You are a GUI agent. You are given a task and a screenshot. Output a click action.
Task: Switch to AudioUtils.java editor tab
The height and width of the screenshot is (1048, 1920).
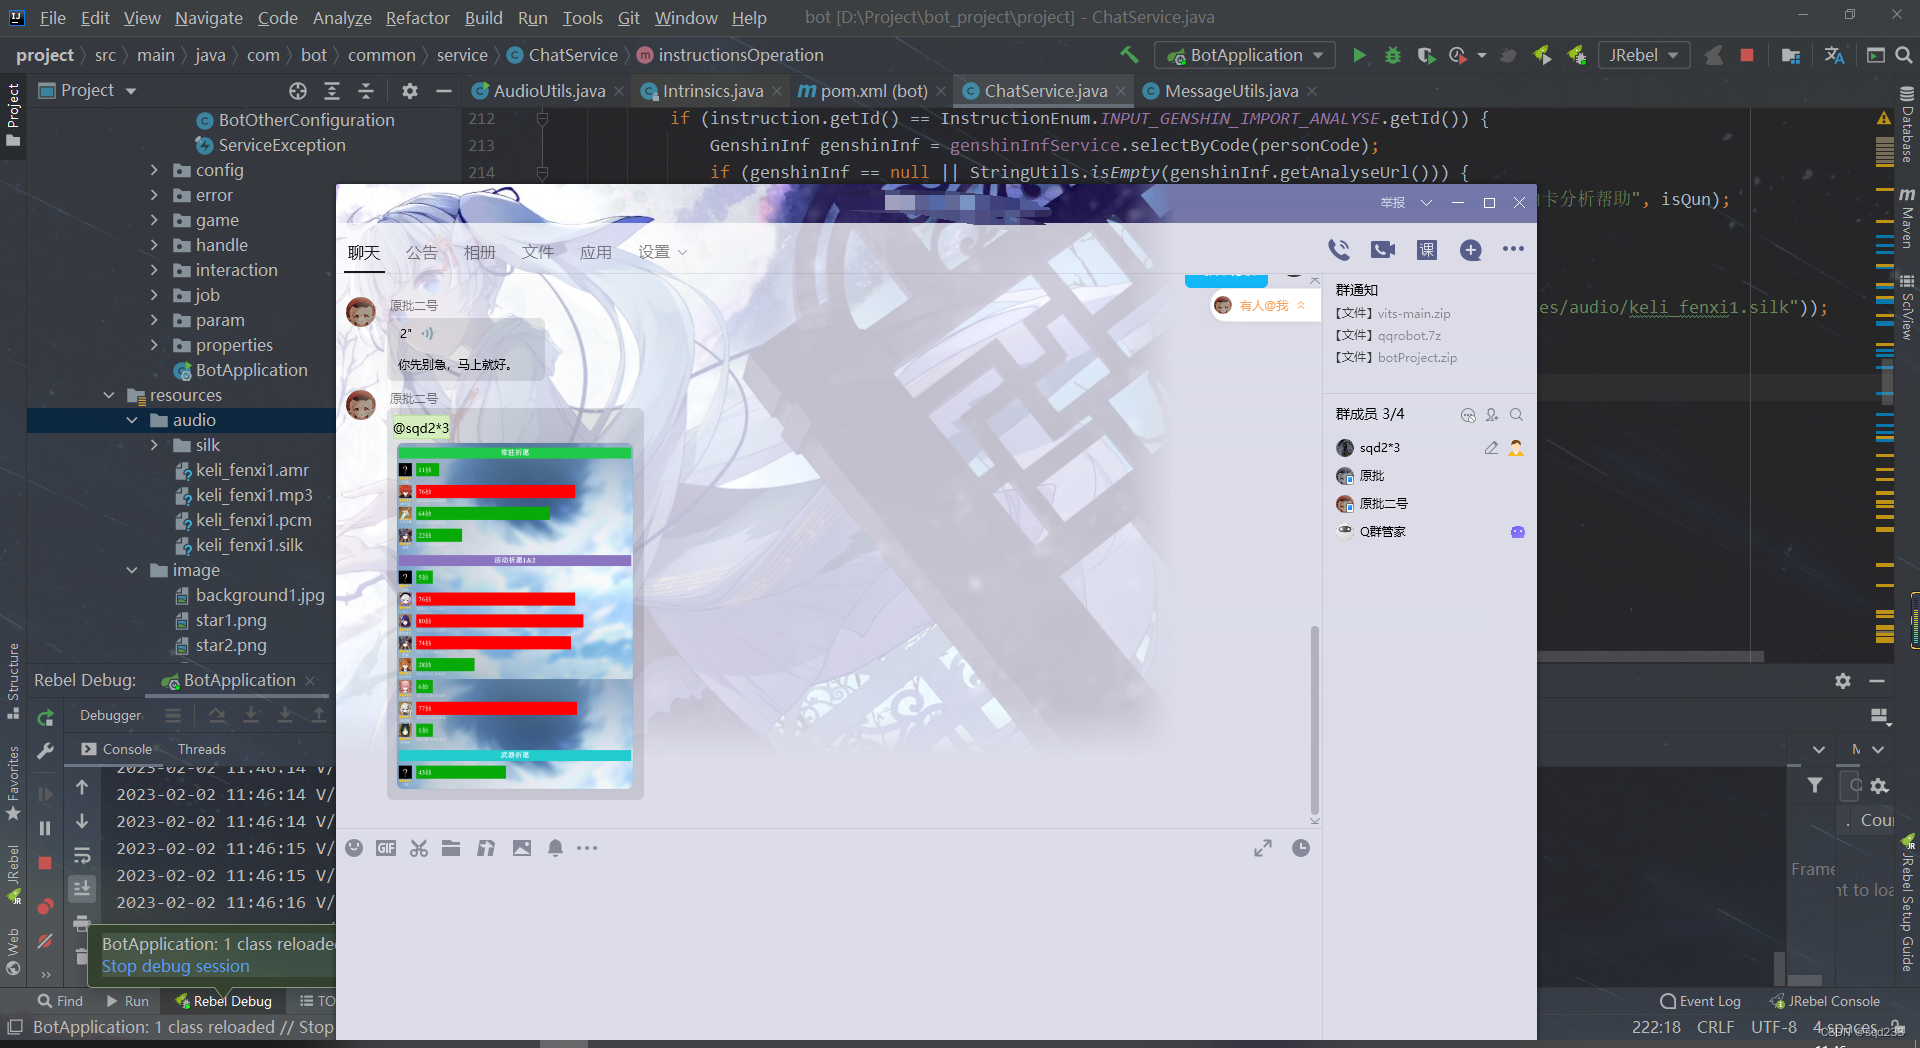point(549,91)
